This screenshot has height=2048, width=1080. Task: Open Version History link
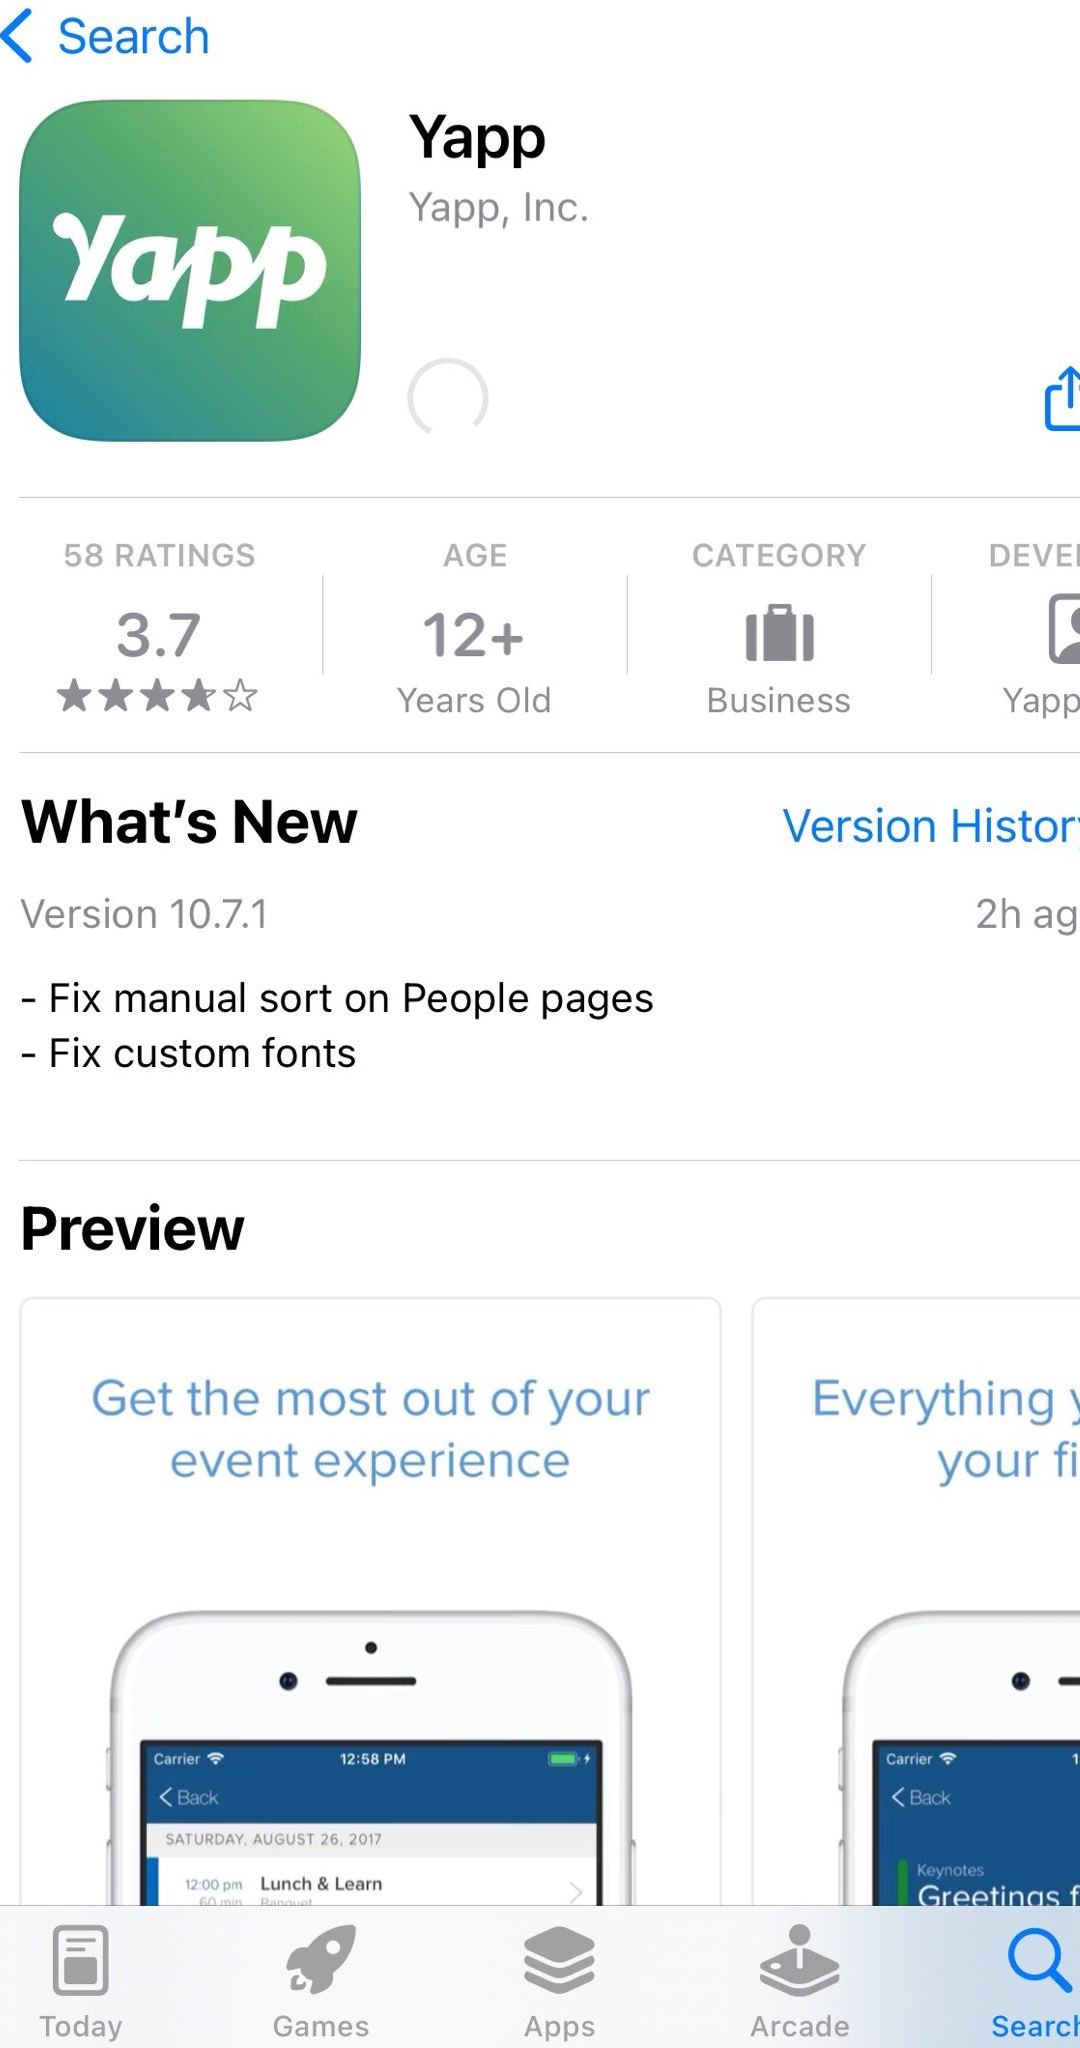(930, 827)
